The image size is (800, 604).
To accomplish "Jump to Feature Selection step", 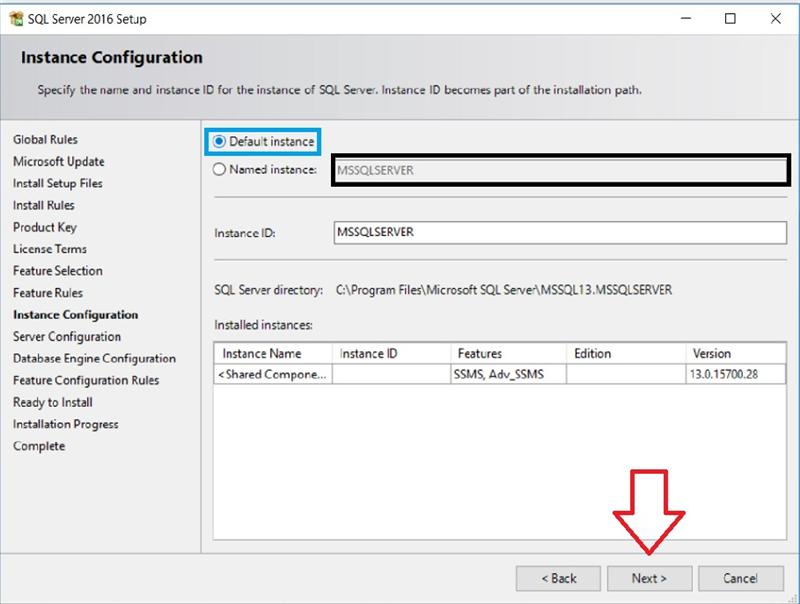I will [57, 272].
